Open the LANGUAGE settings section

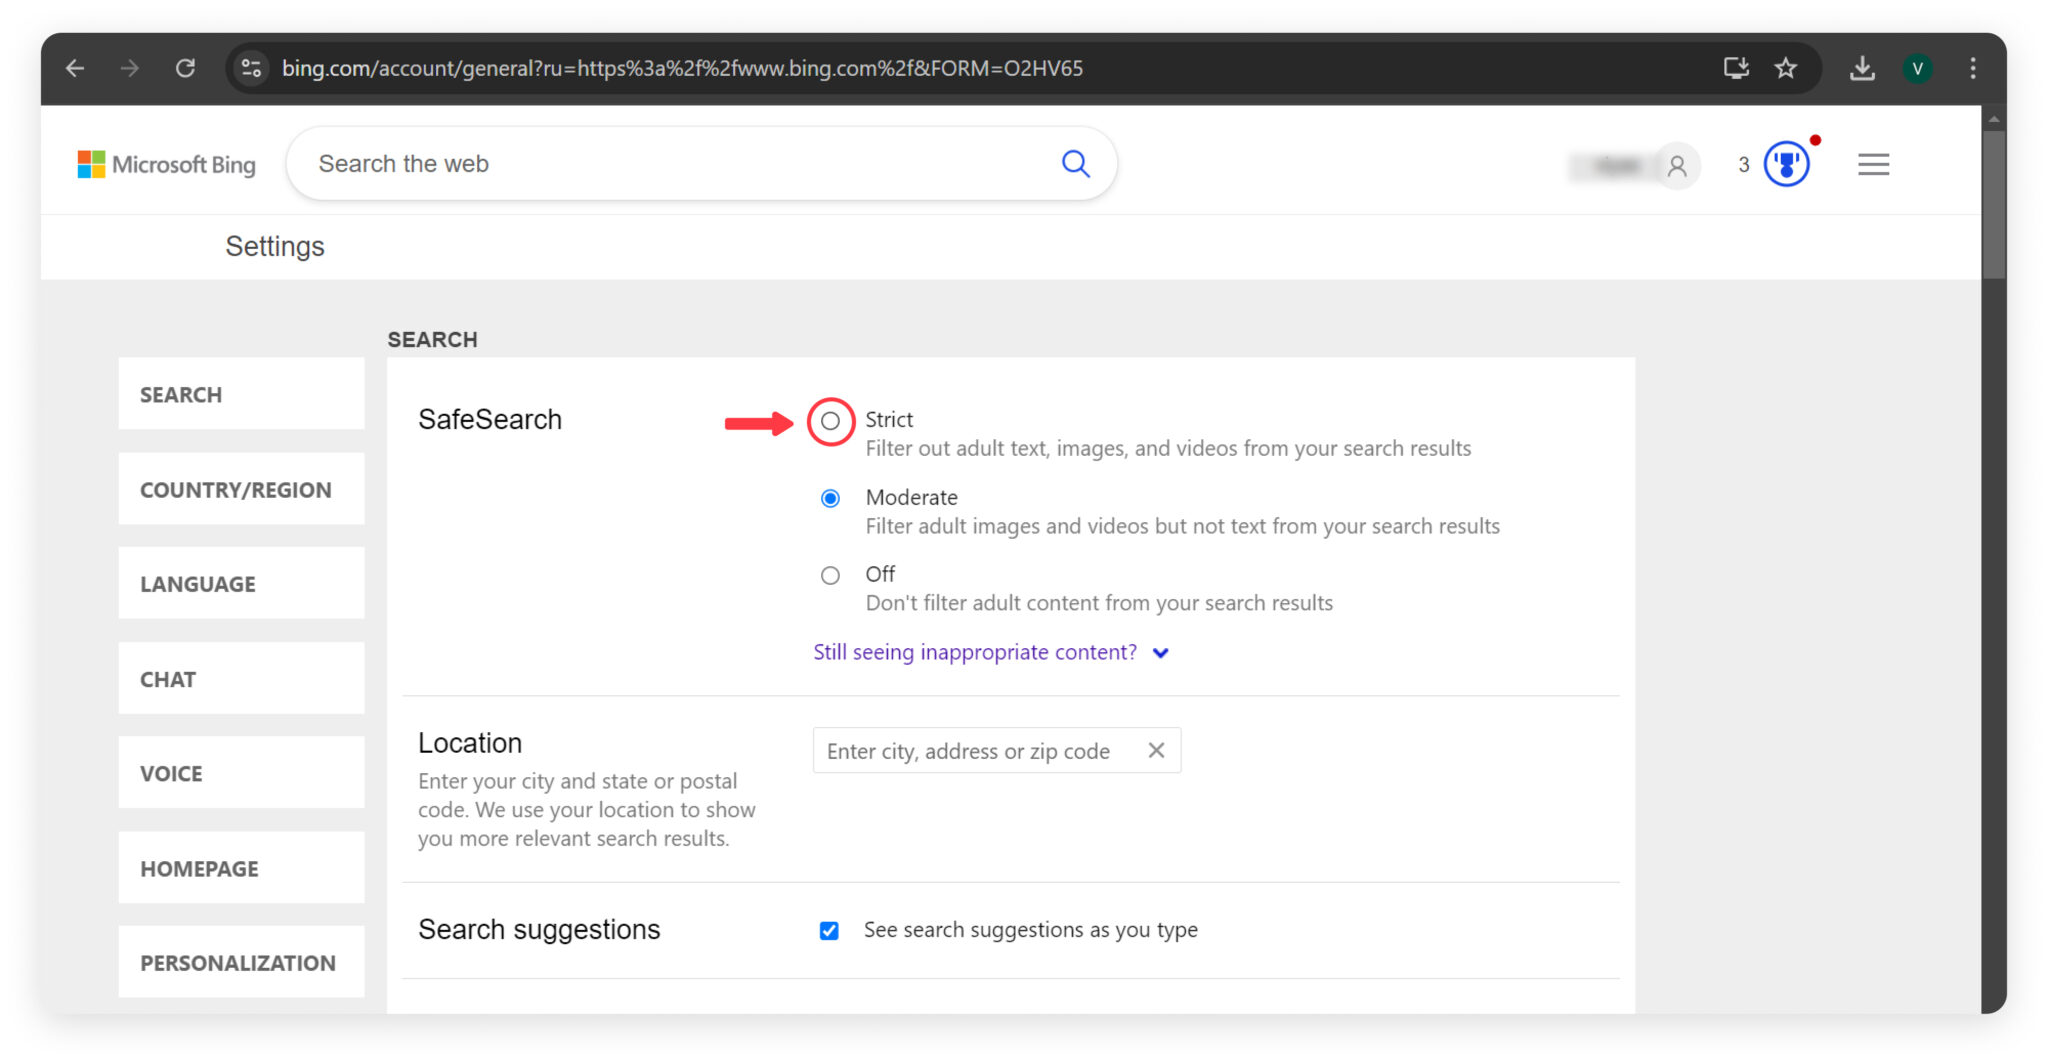(x=240, y=583)
